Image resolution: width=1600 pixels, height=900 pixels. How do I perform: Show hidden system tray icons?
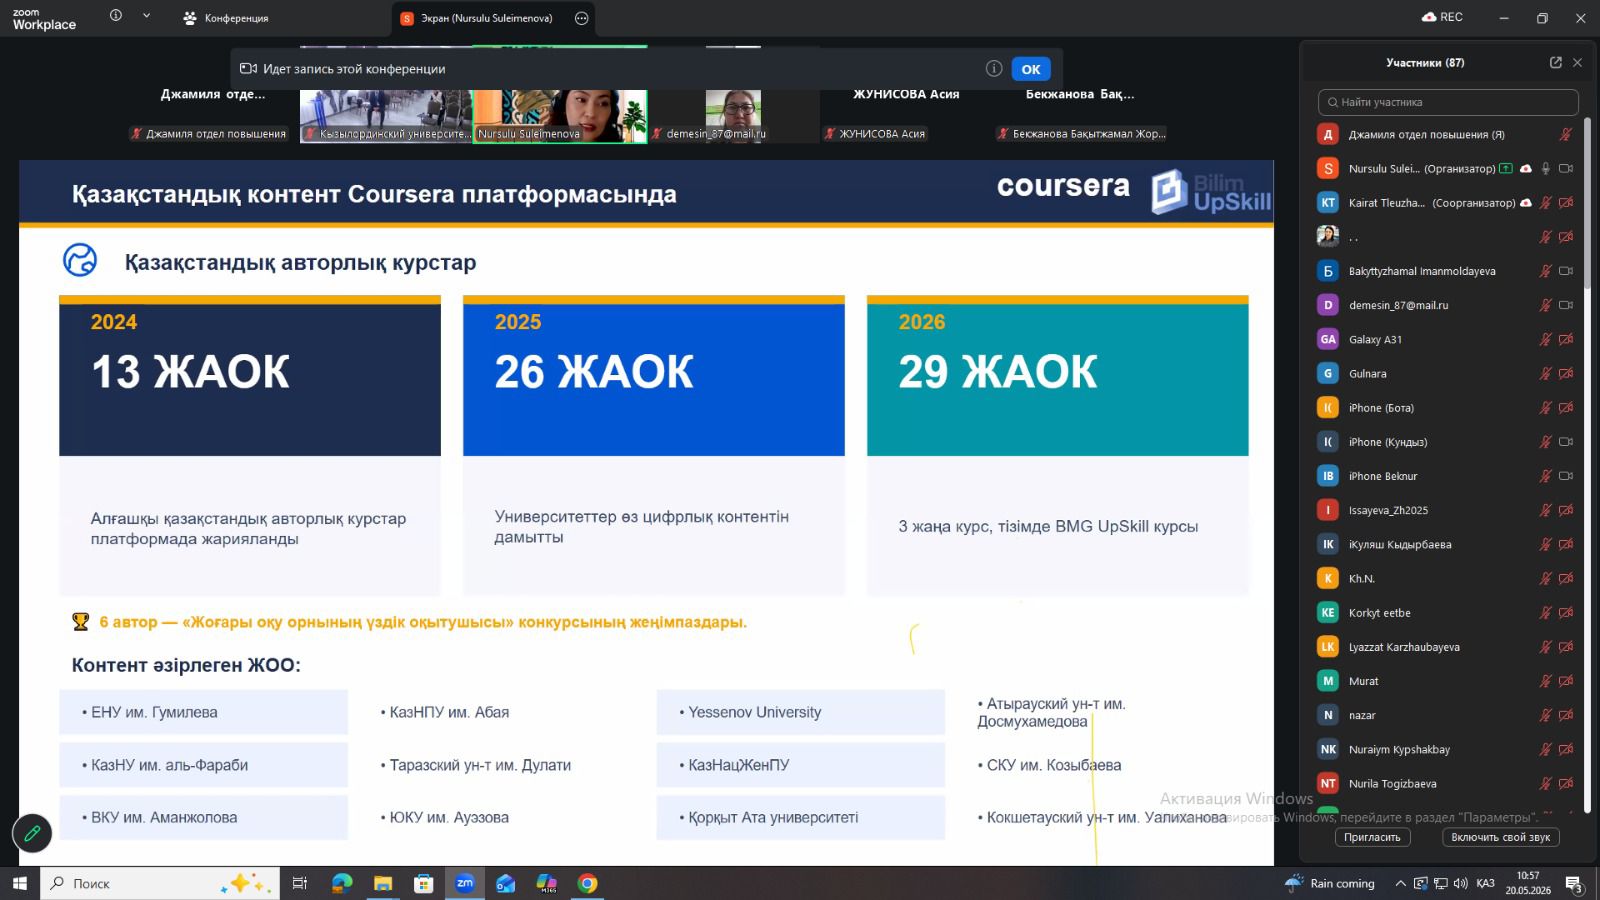[1400, 883]
